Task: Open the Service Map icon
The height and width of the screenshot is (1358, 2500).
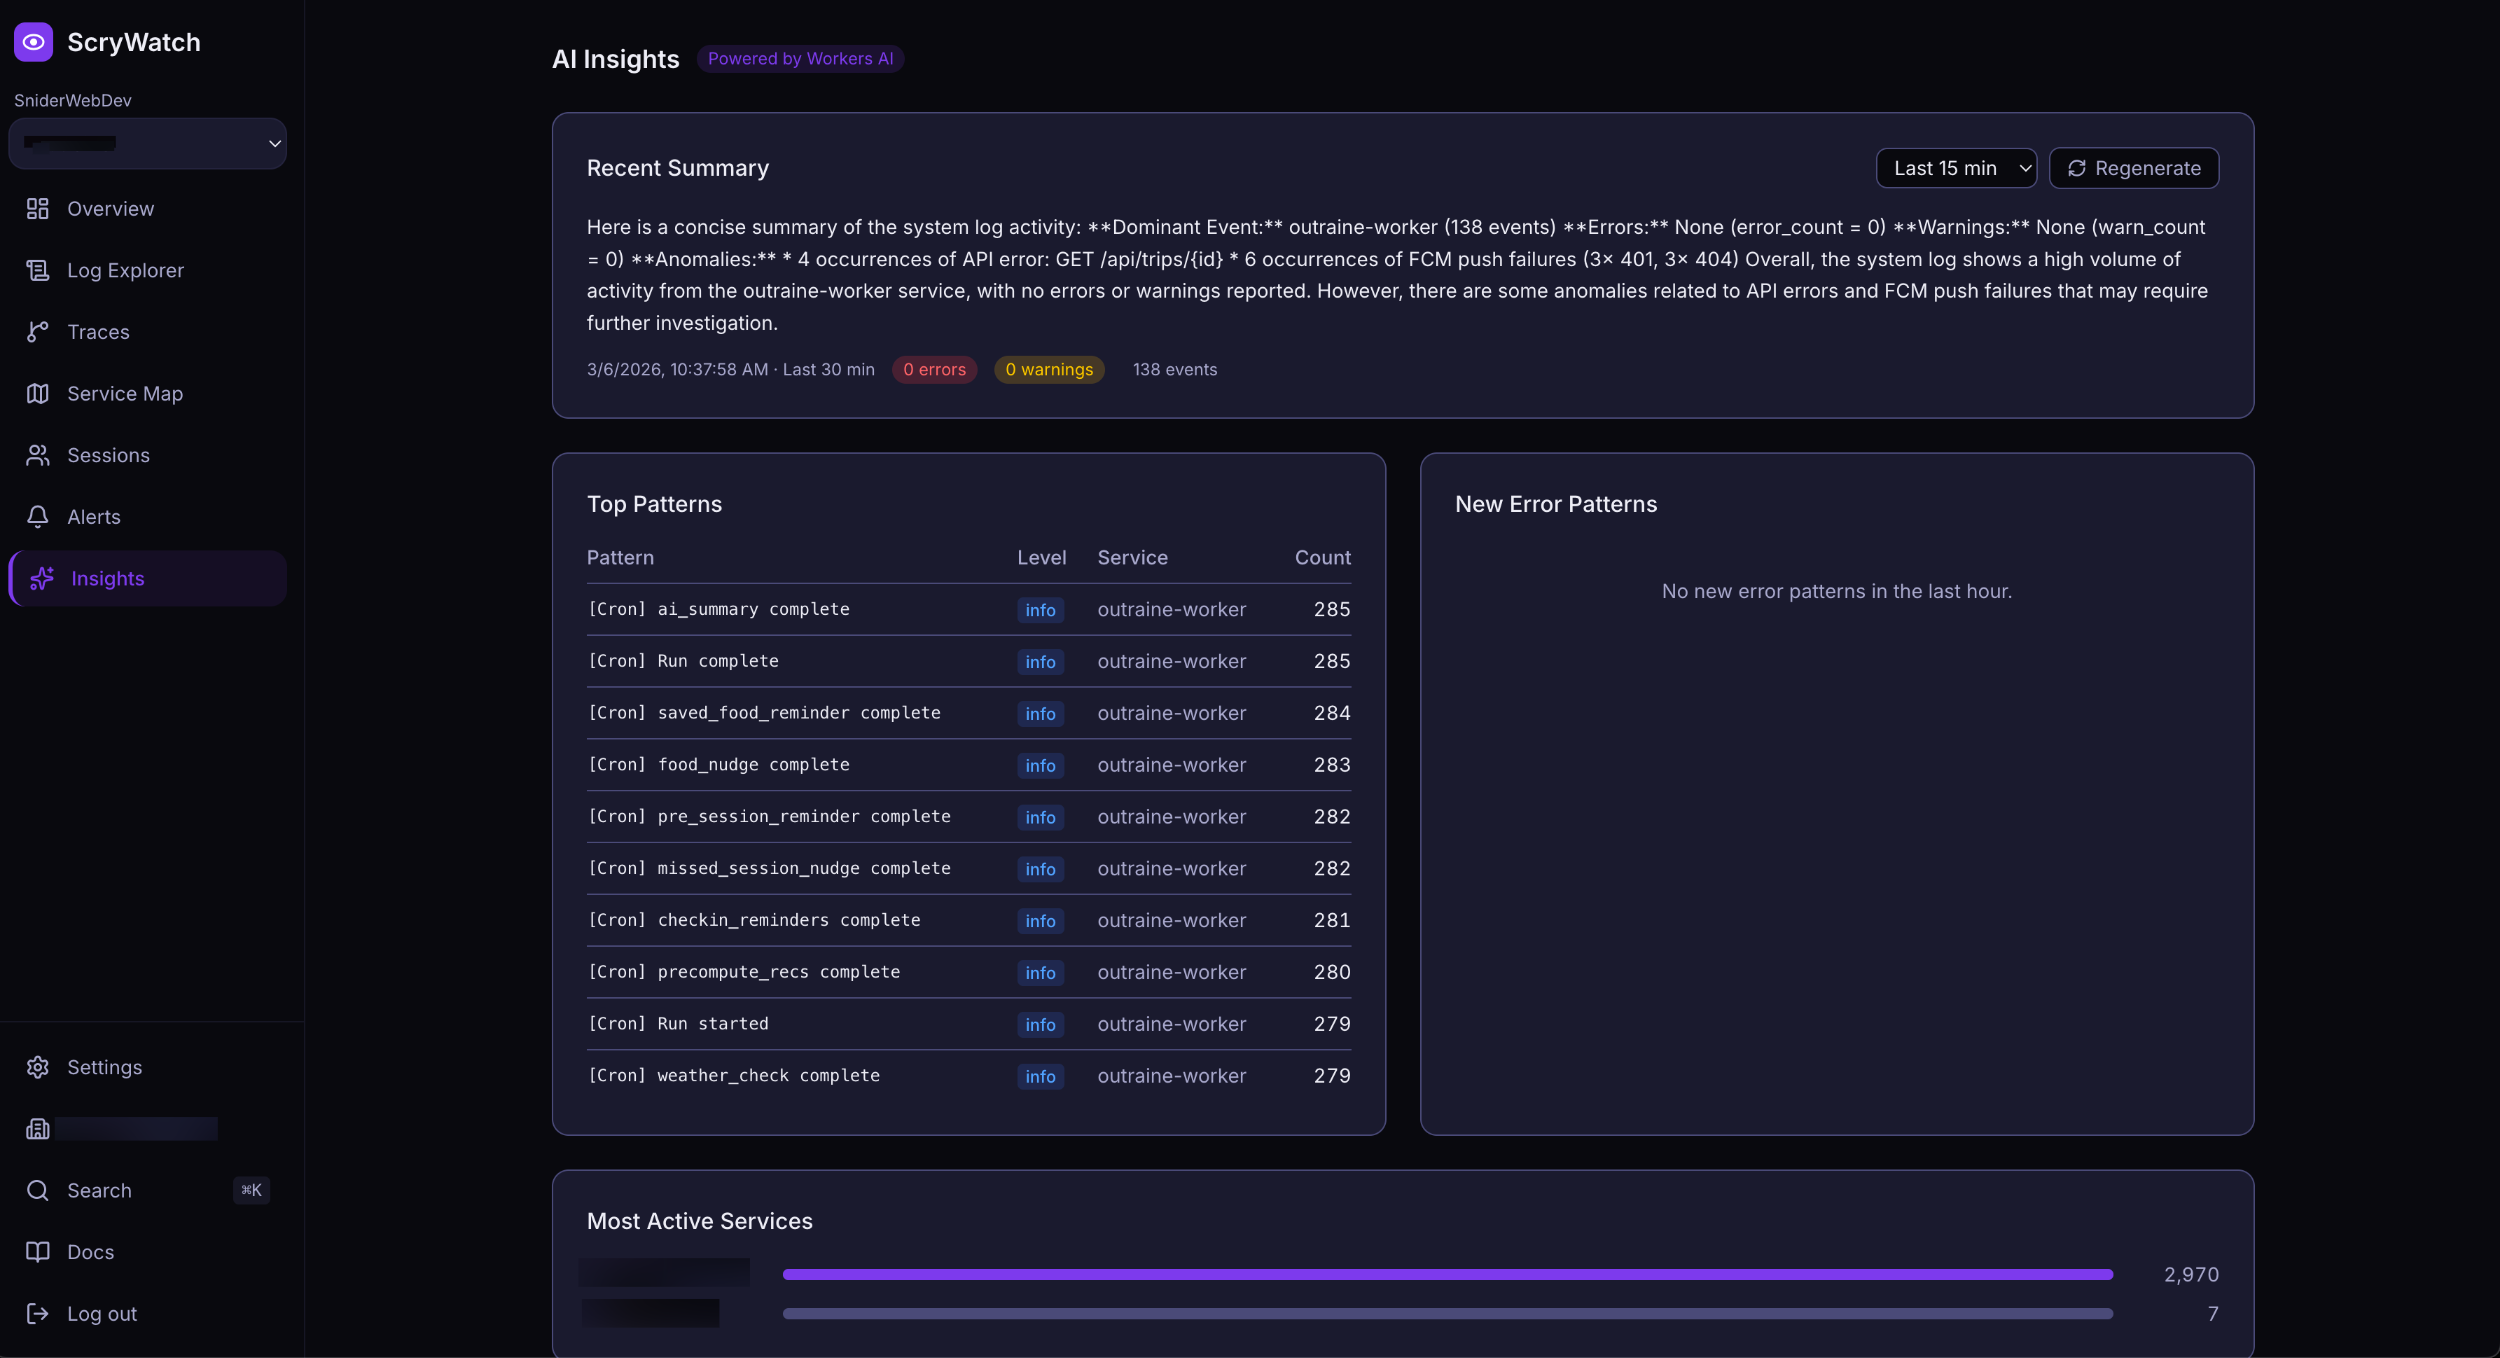Action: pos(38,393)
